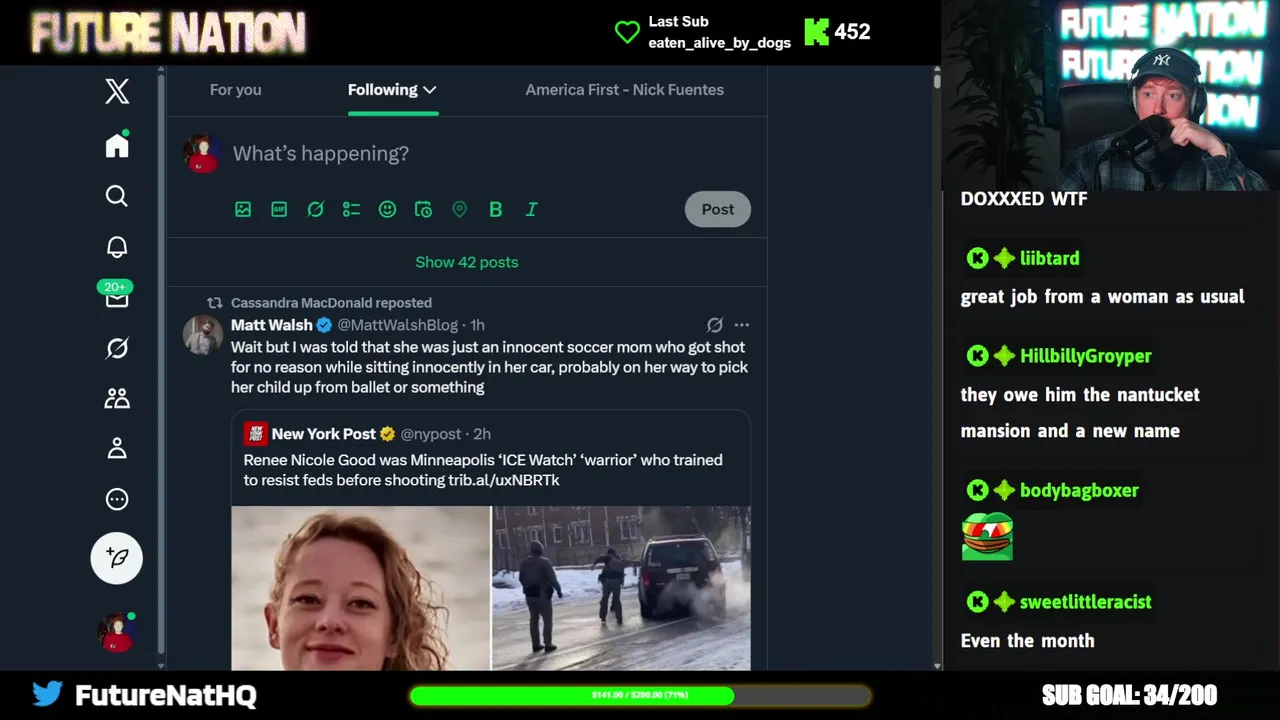Viewport: 1280px width, 720px height.
Task: Select the Following tab
Action: [382, 90]
